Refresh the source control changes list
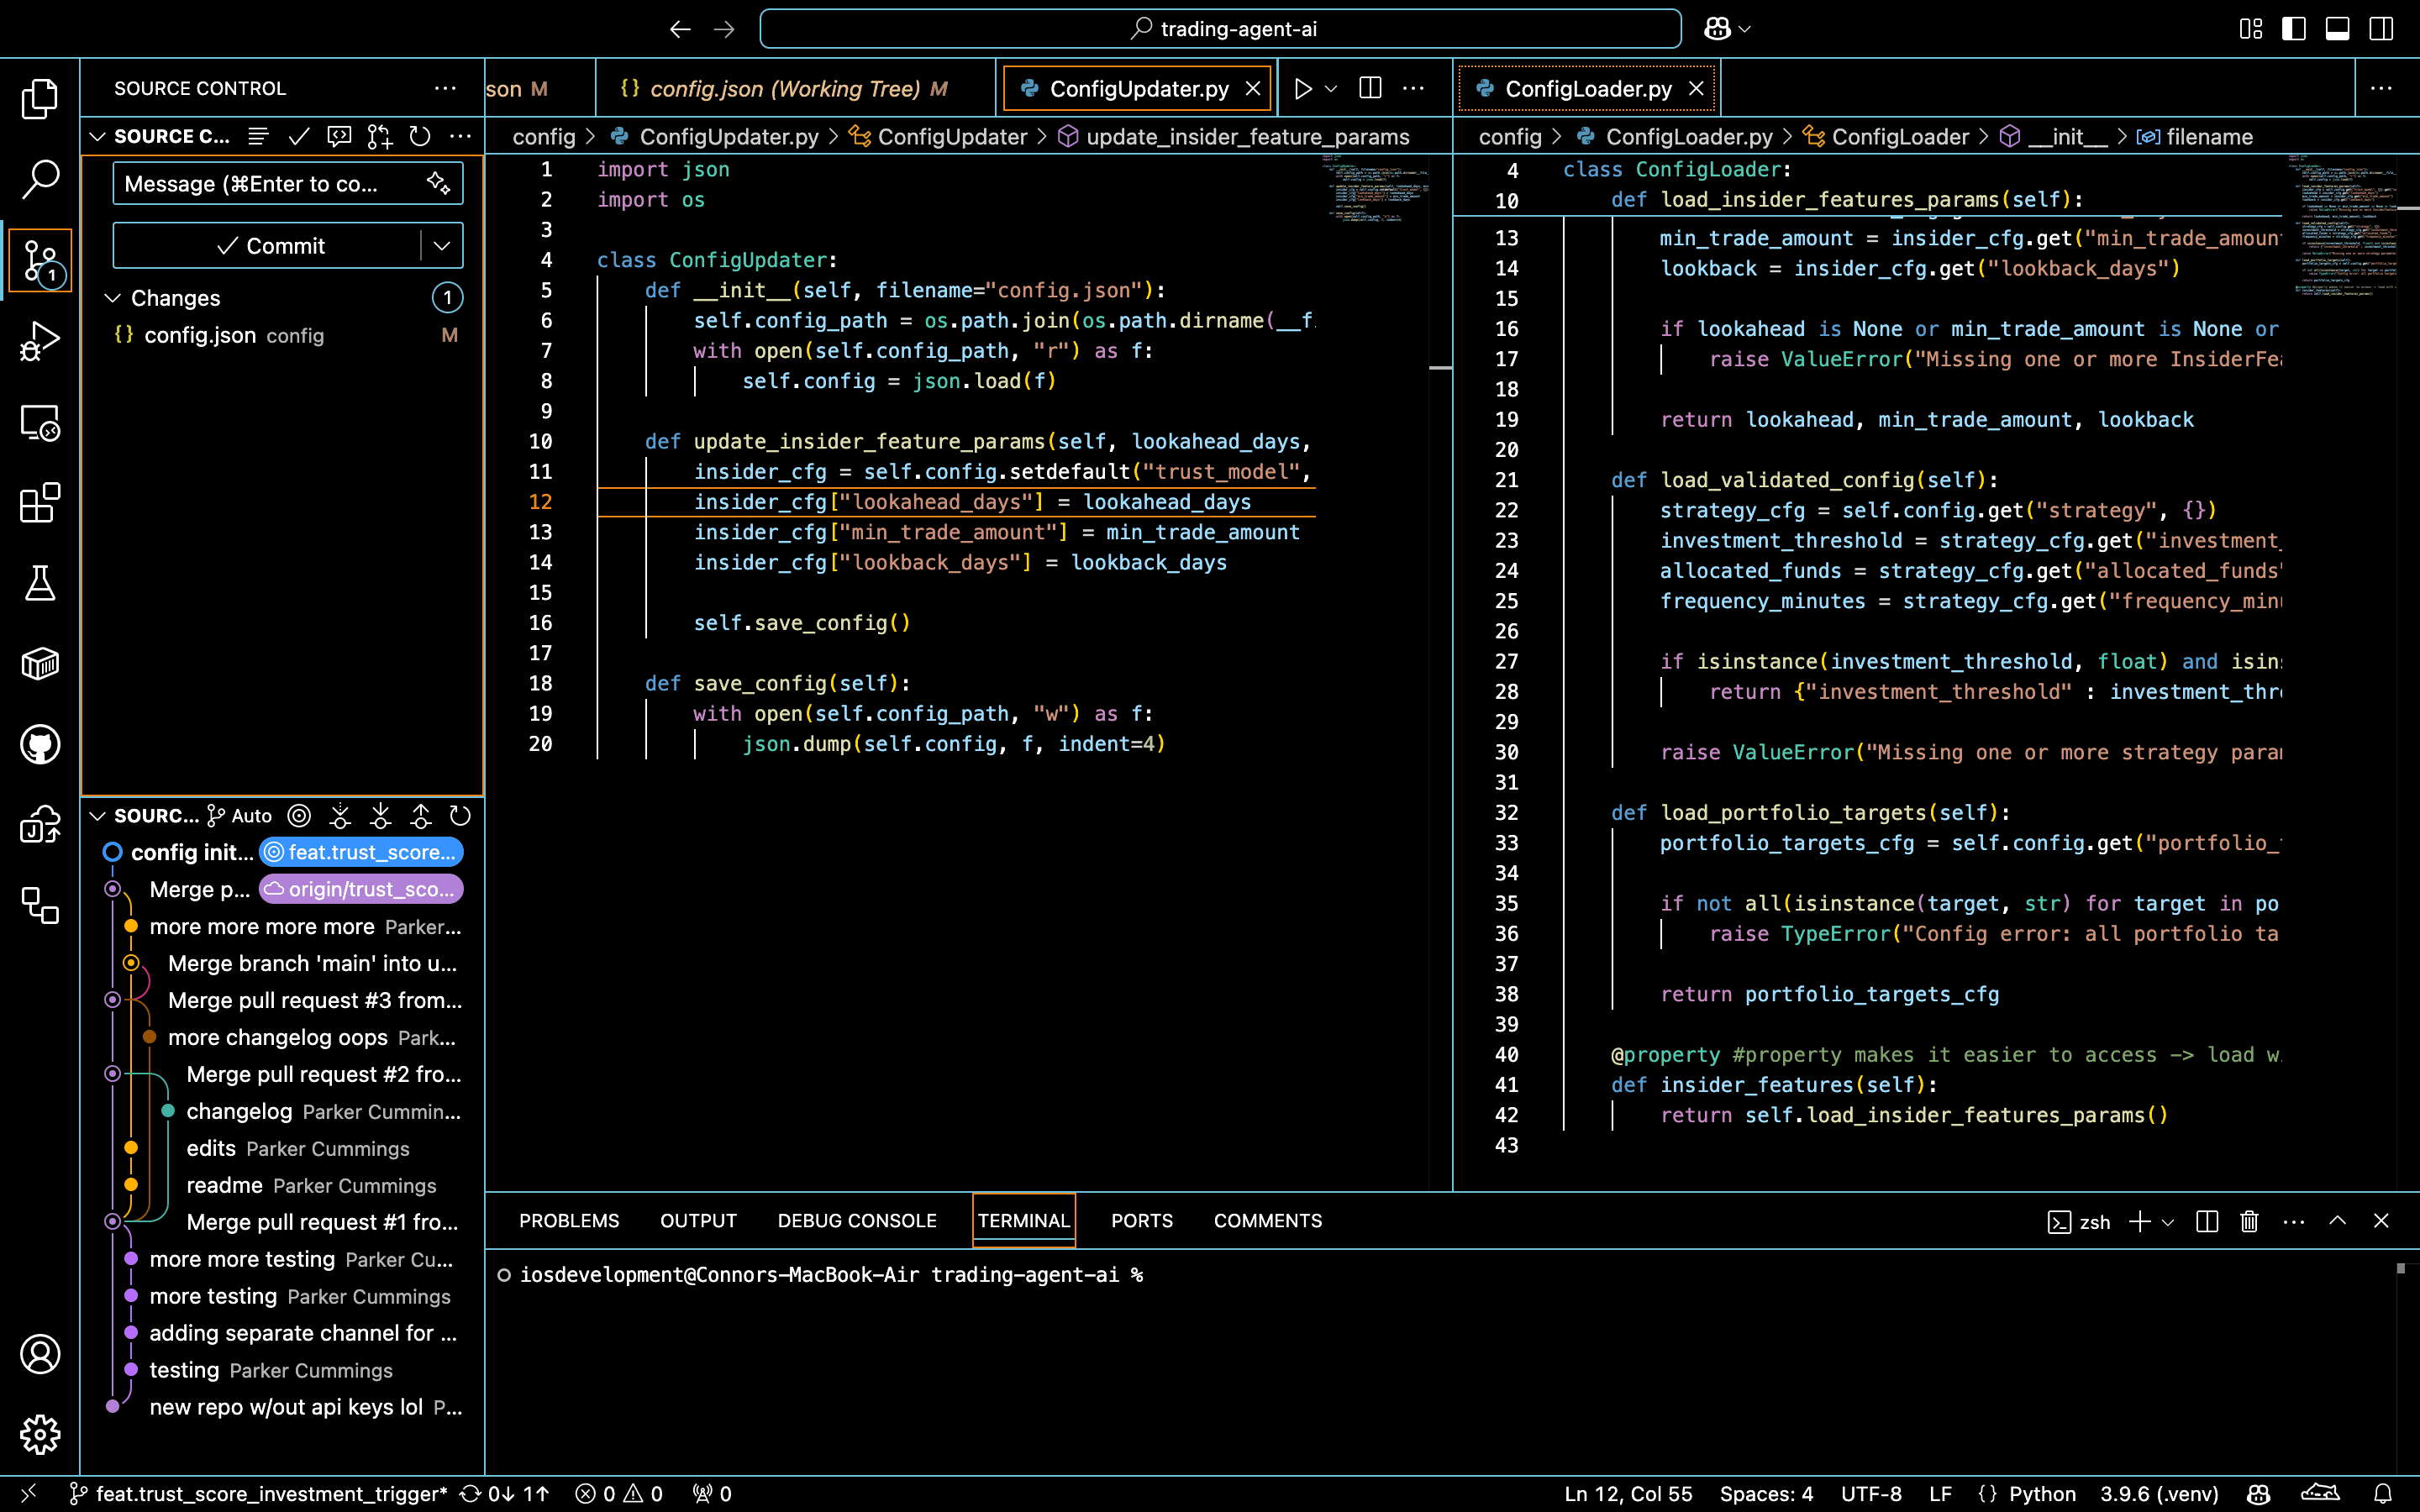Image resolution: width=2420 pixels, height=1512 pixels. click(420, 136)
